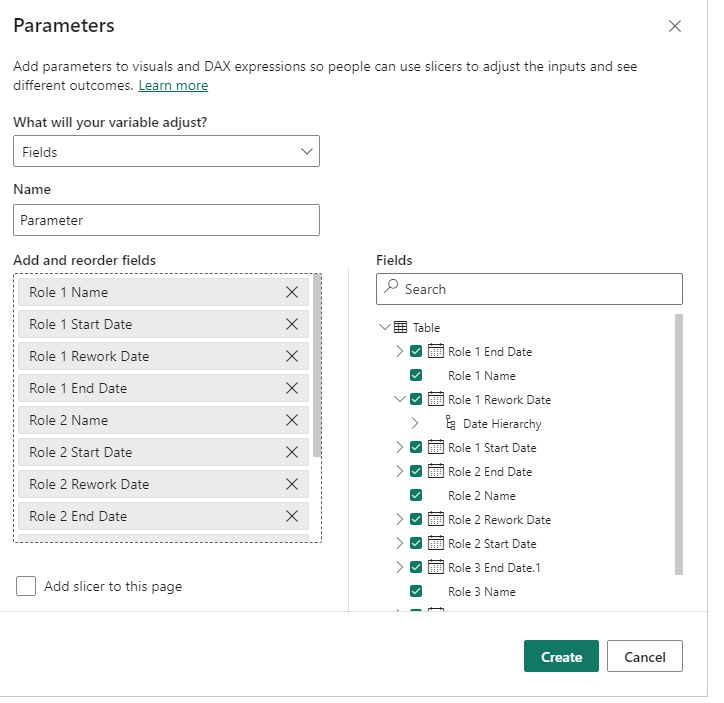Remove Role 1 End Date from the field list
724x703 pixels.
click(292, 388)
